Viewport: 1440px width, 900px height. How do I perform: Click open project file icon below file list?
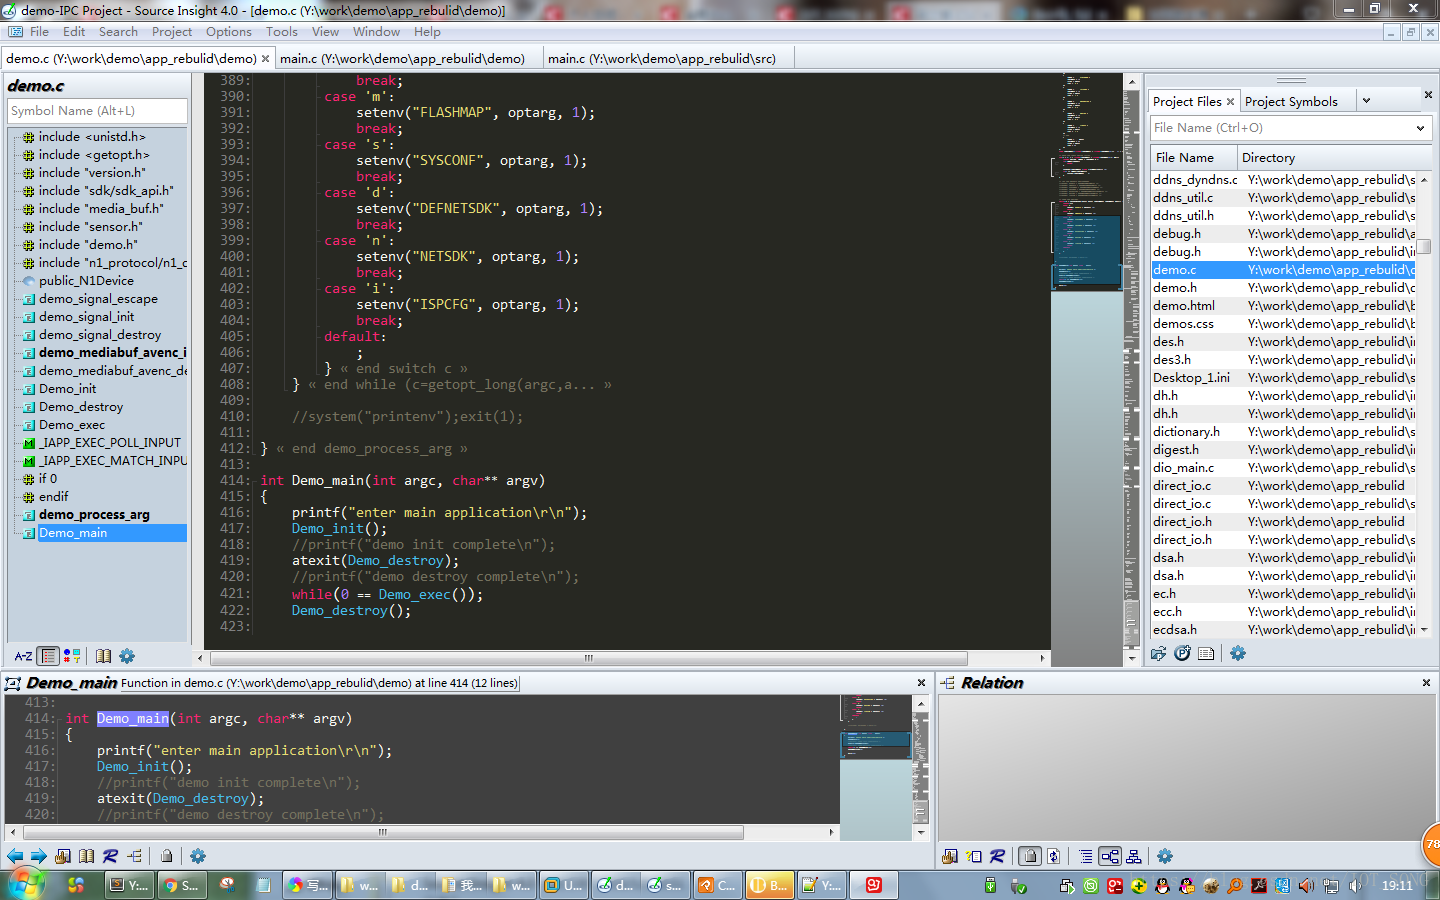[1159, 653]
